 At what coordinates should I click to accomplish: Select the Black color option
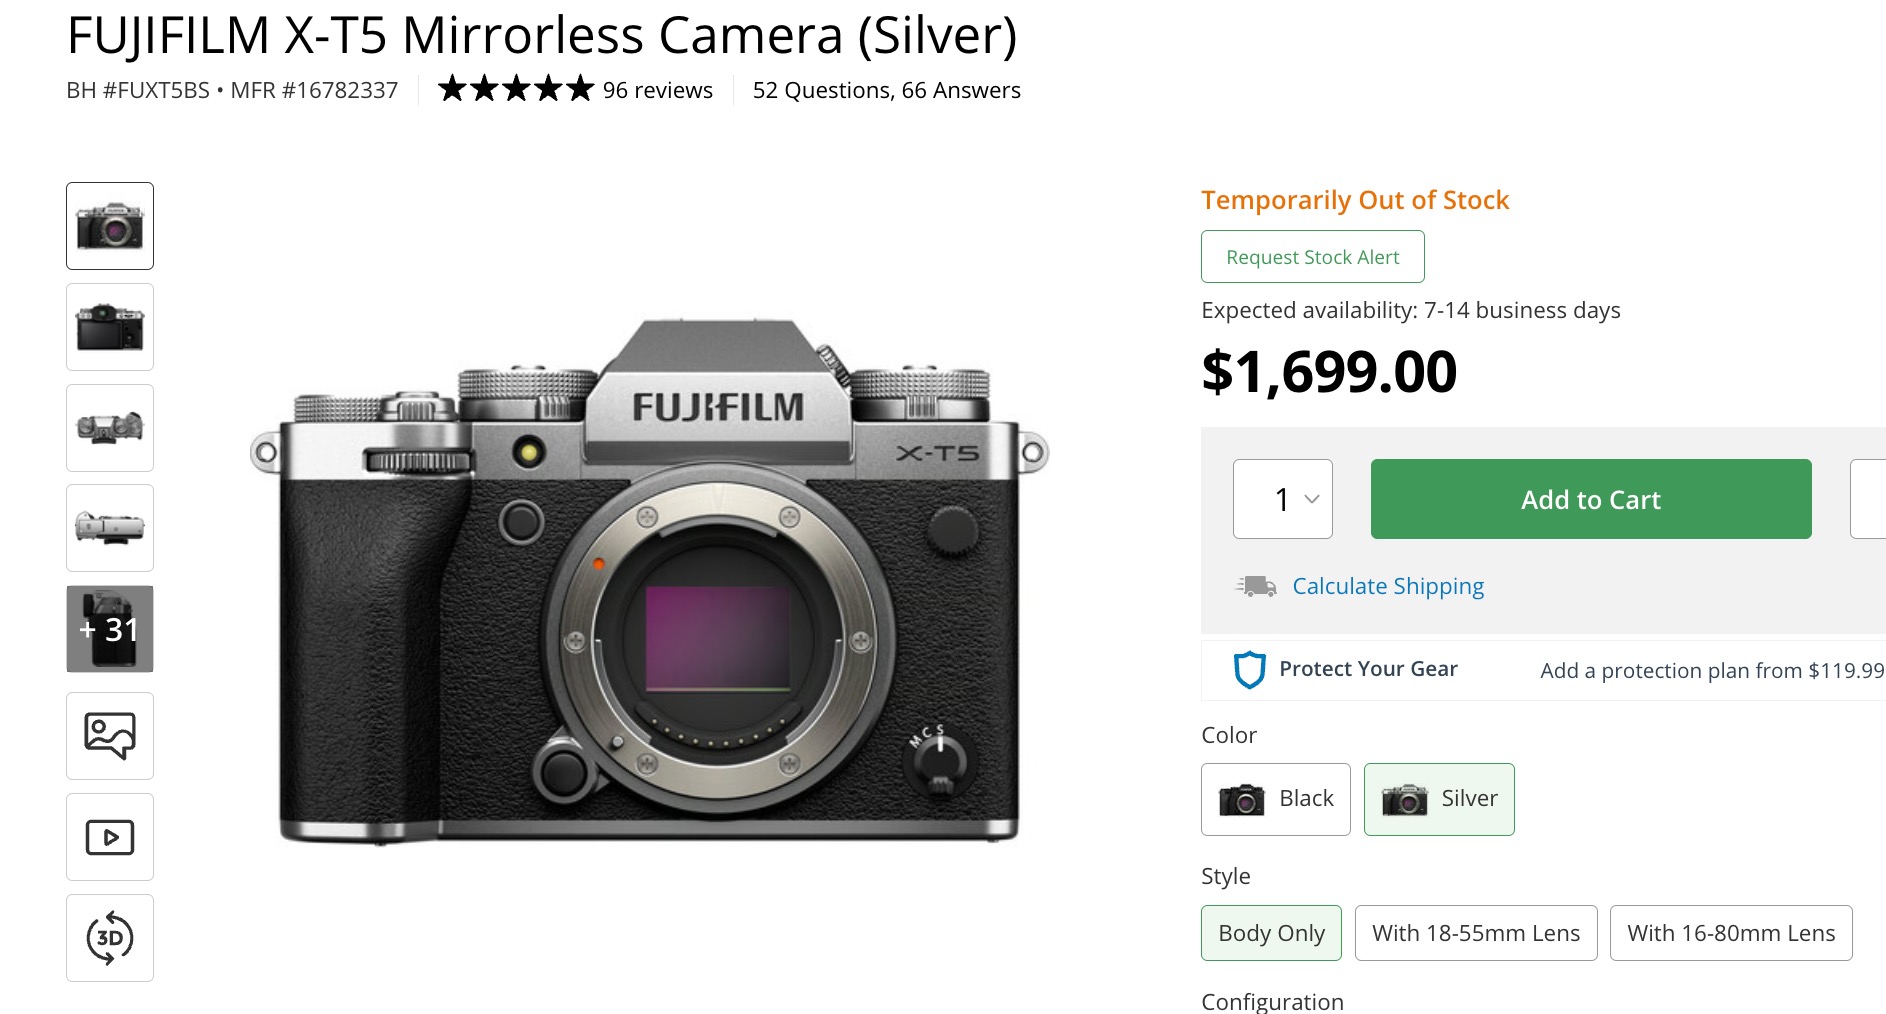pyautogui.click(x=1275, y=799)
